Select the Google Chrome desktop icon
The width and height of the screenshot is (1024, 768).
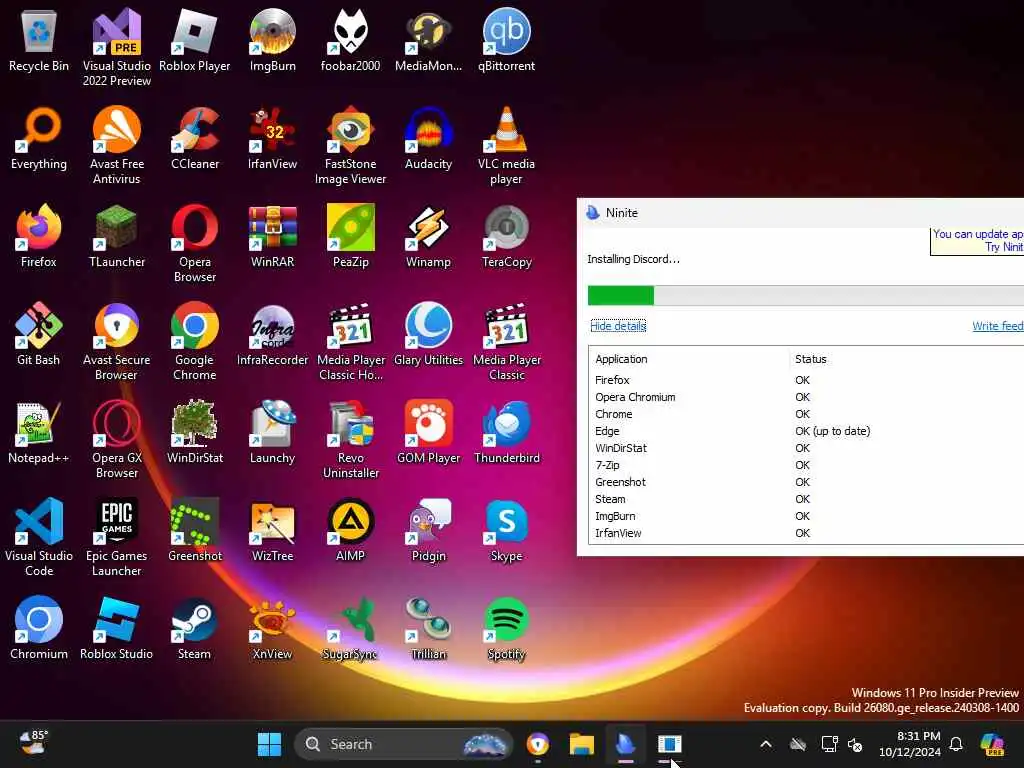click(x=195, y=341)
